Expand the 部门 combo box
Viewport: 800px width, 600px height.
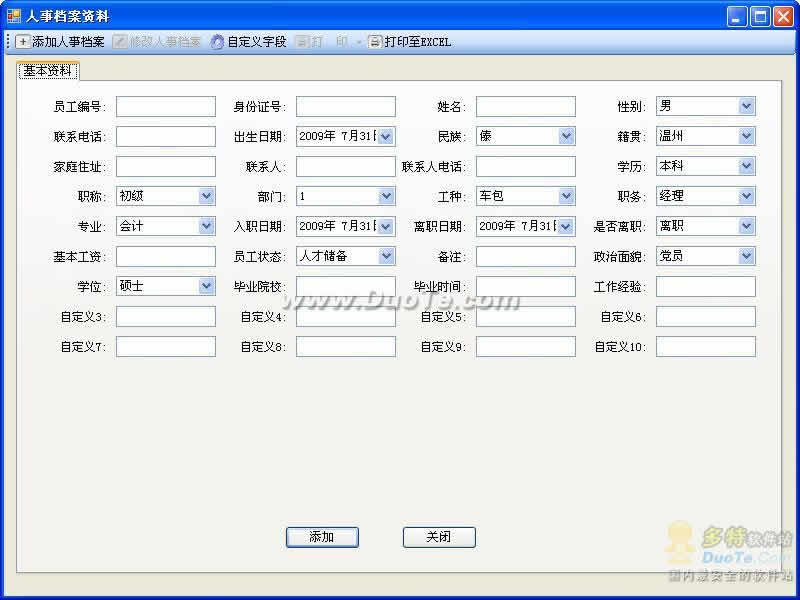(345, 196)
